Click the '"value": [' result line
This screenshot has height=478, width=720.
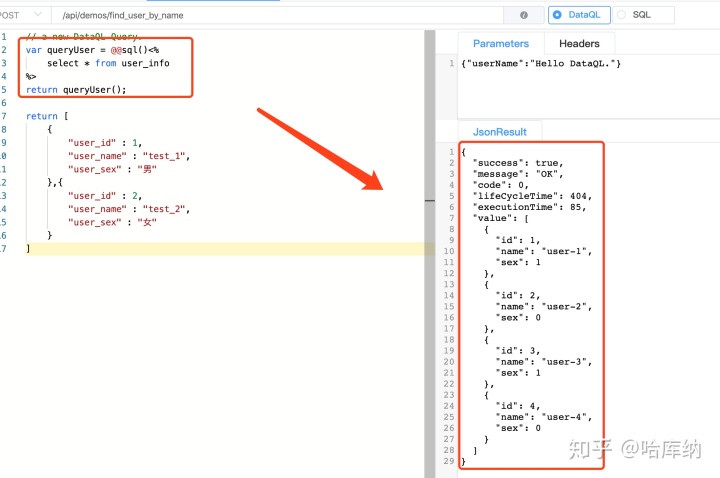501,218
